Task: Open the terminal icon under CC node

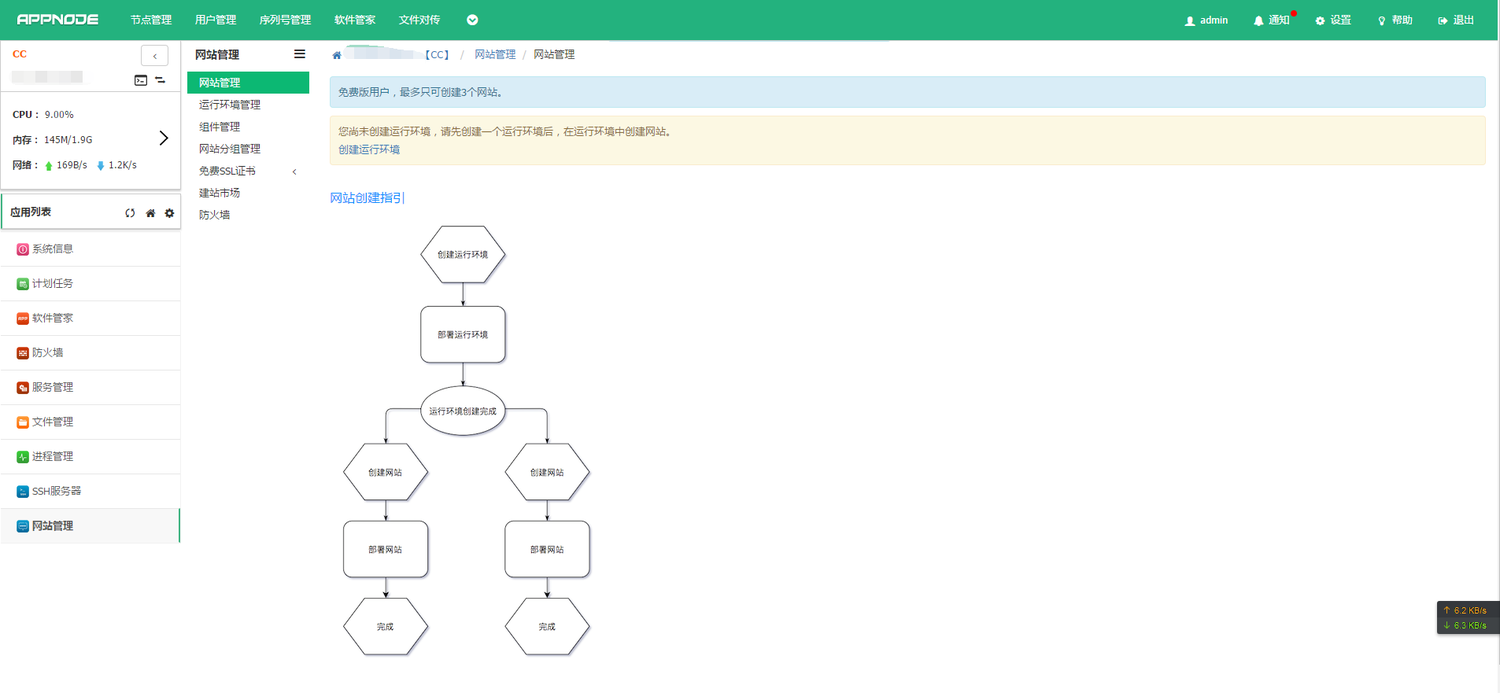Action: [141, 80]
